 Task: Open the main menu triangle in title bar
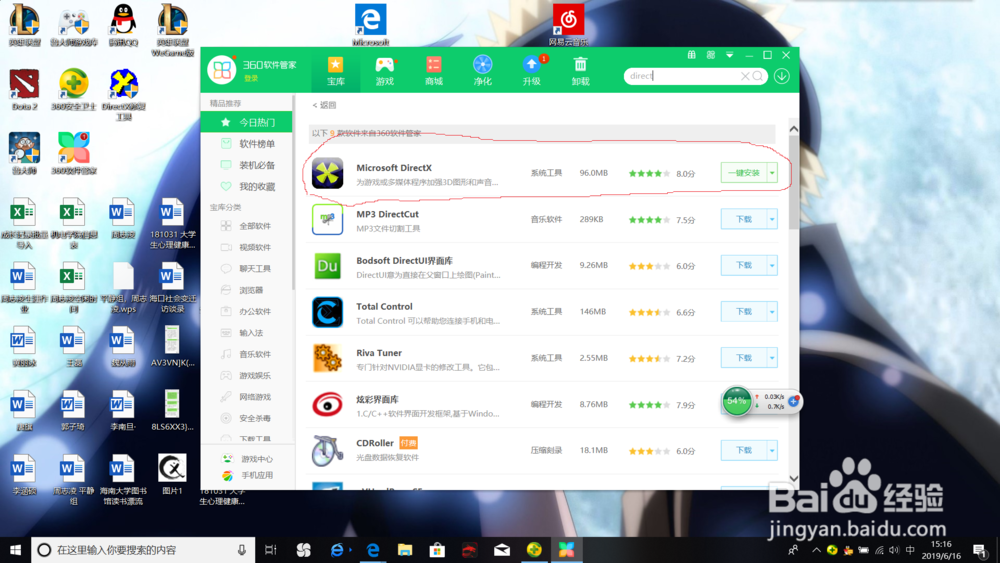tap(730, 55)
